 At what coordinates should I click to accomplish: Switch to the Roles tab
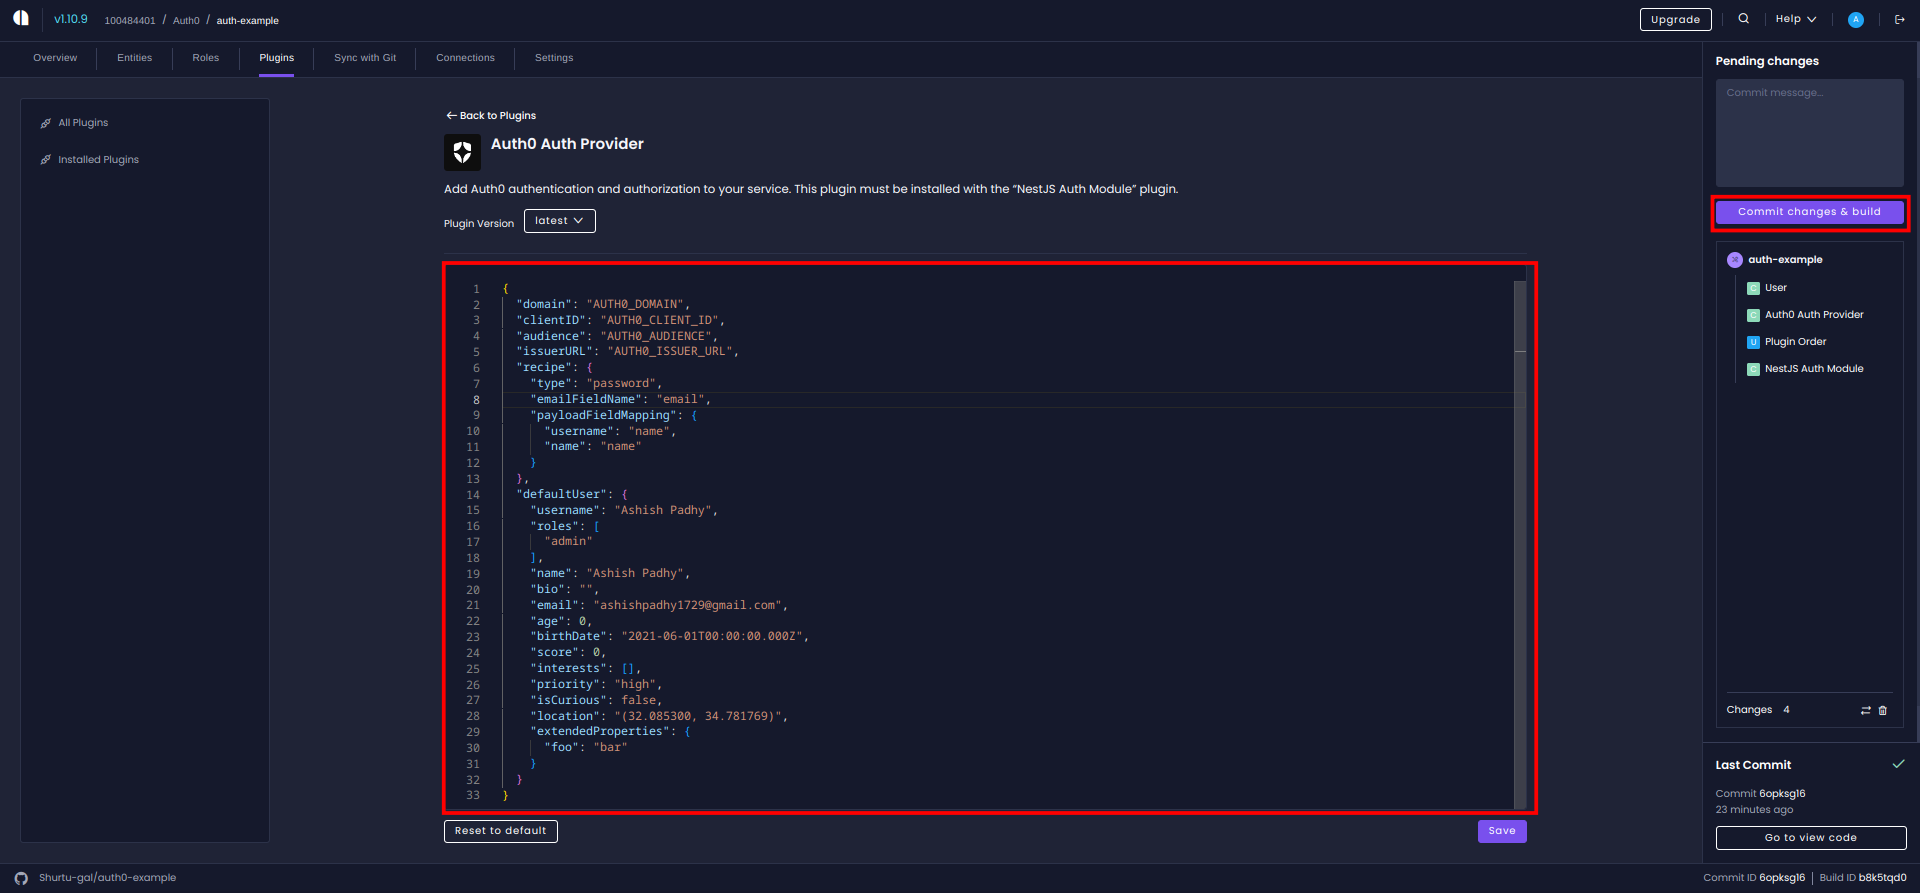pos(206,58)
